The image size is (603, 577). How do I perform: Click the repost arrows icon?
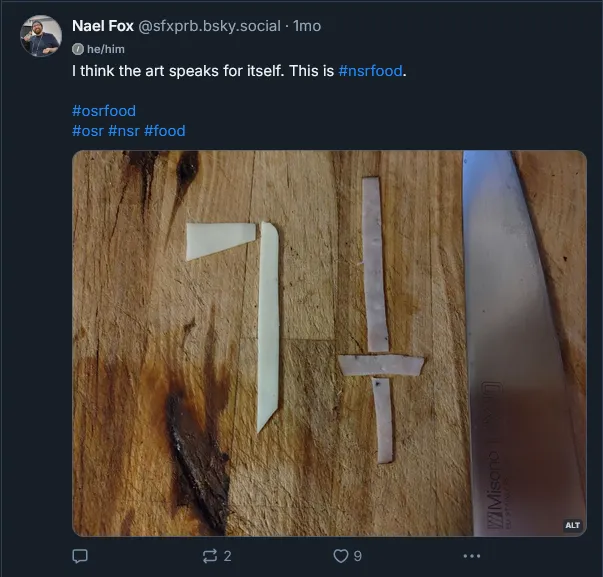tap(209, 556)
